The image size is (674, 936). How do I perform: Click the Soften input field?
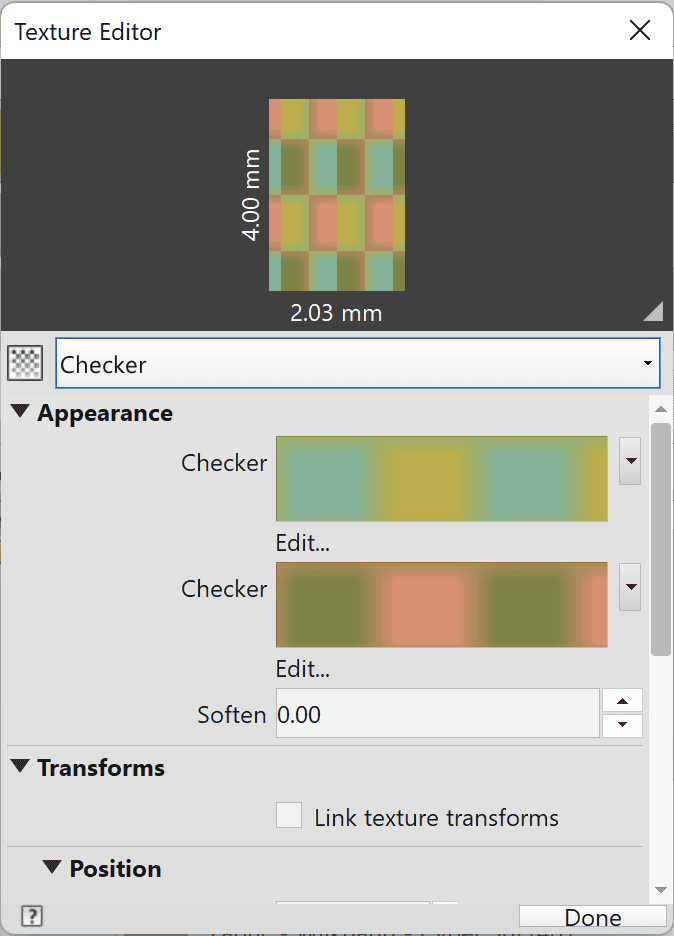[437, 713]
